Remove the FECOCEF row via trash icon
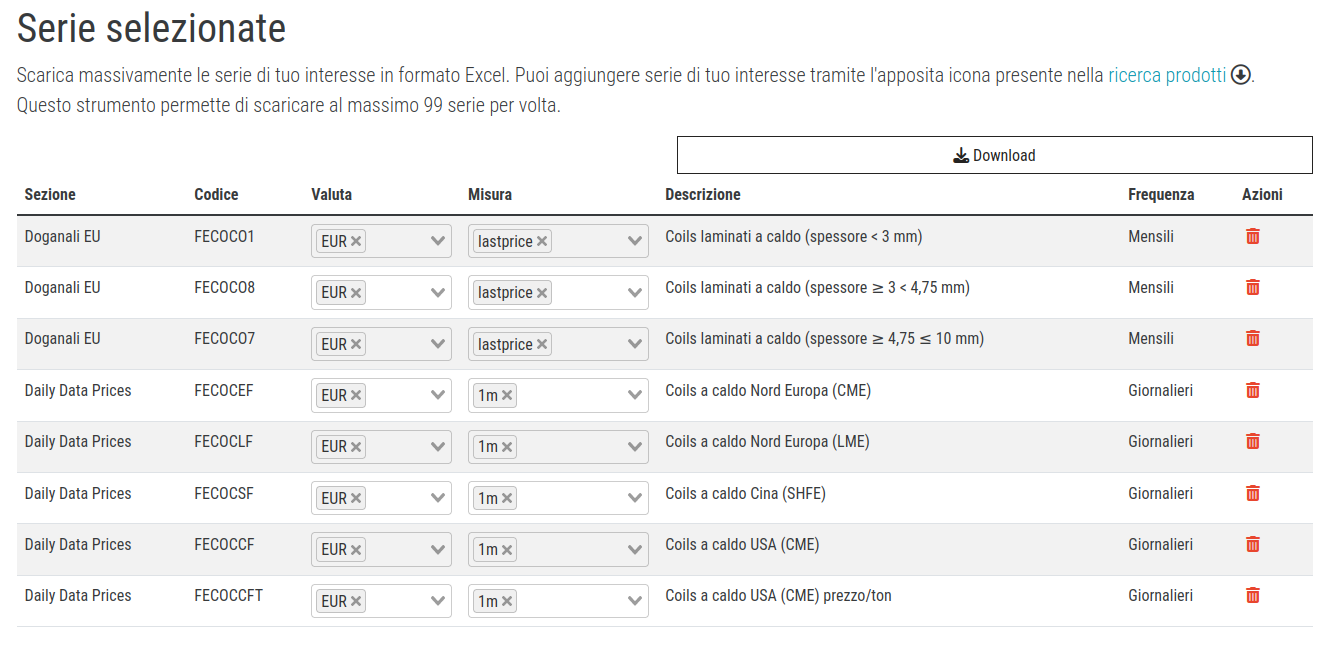This screenshot has height=653, width=1338. click(1252, 390)
